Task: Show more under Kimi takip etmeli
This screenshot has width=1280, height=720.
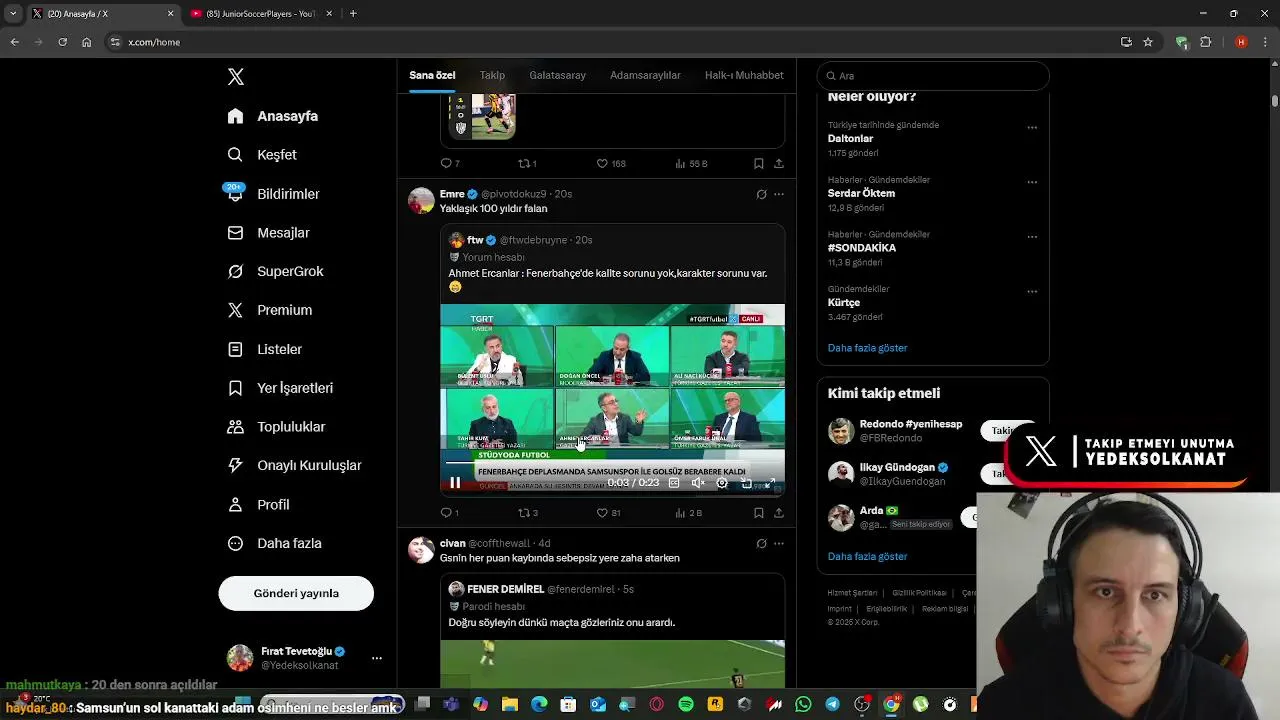Action: click(867, 556)
